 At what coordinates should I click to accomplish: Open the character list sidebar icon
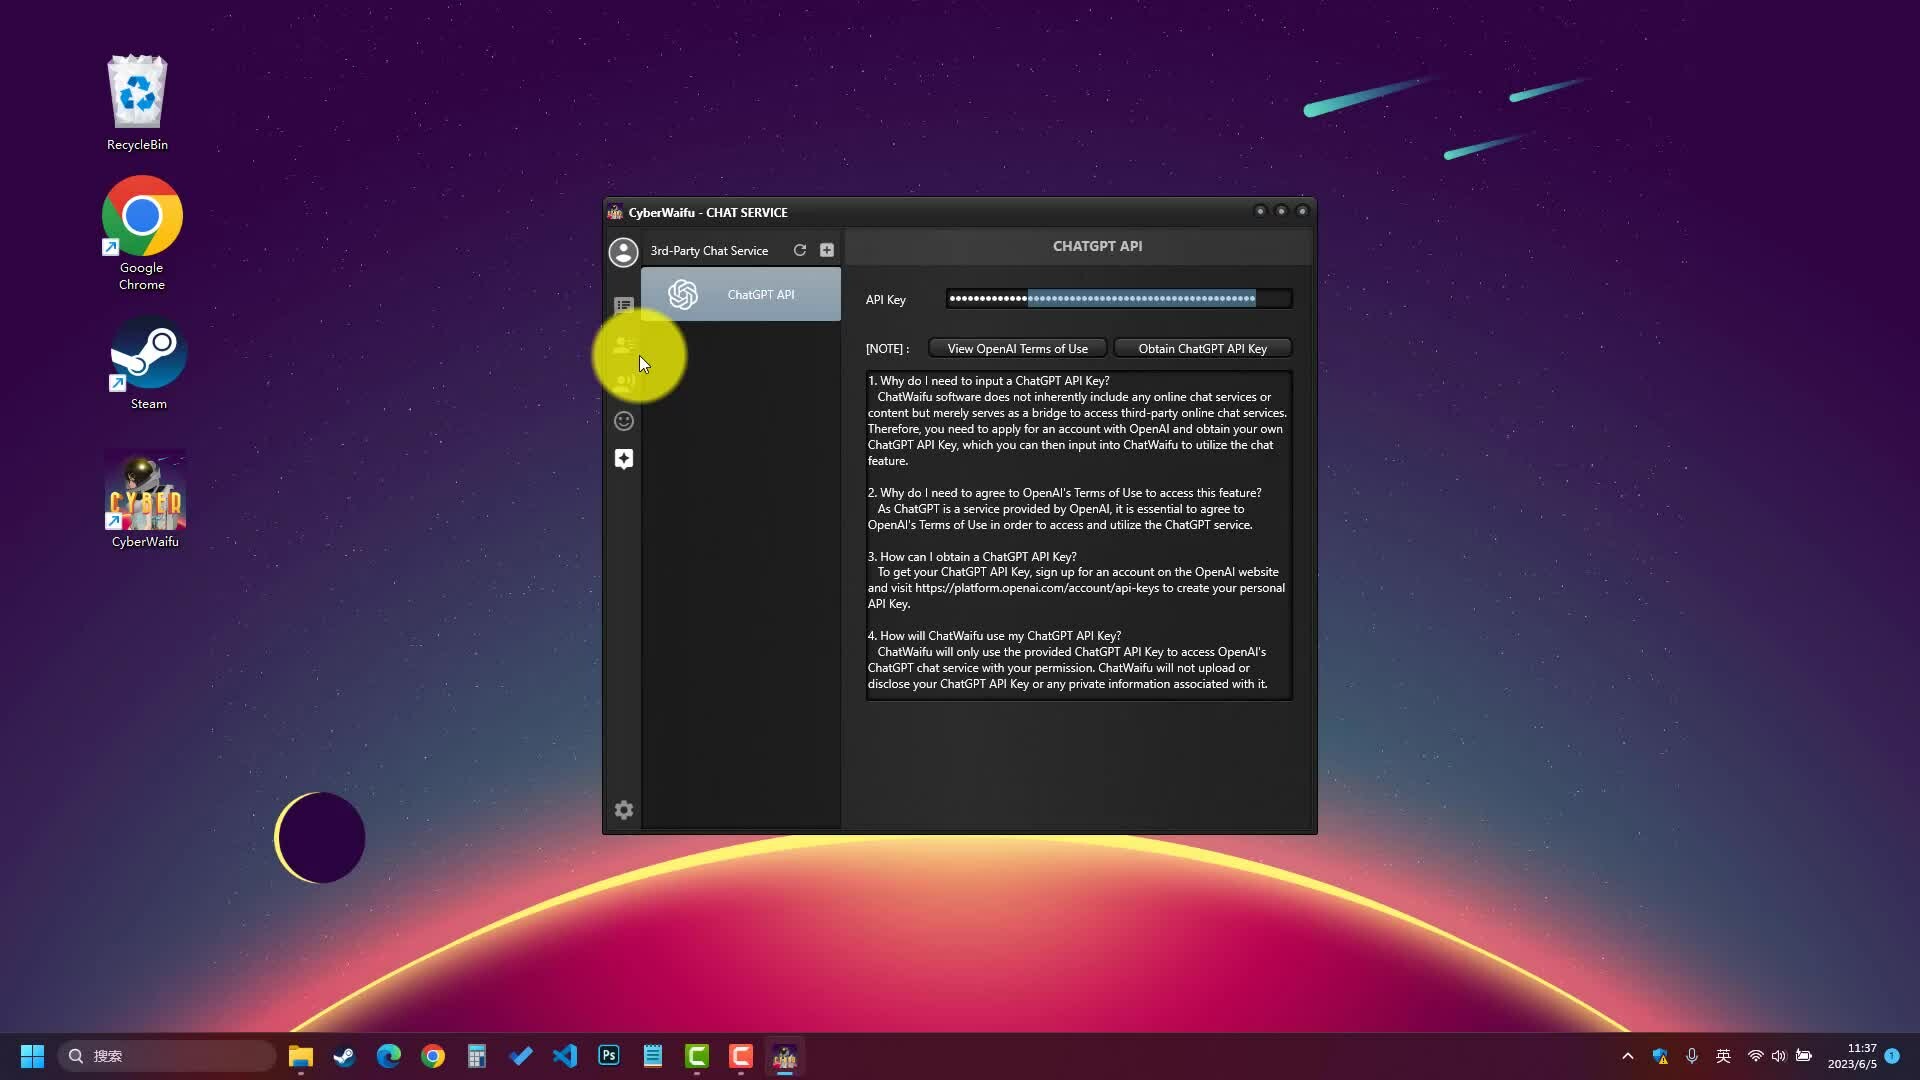[x=623, y=345]
